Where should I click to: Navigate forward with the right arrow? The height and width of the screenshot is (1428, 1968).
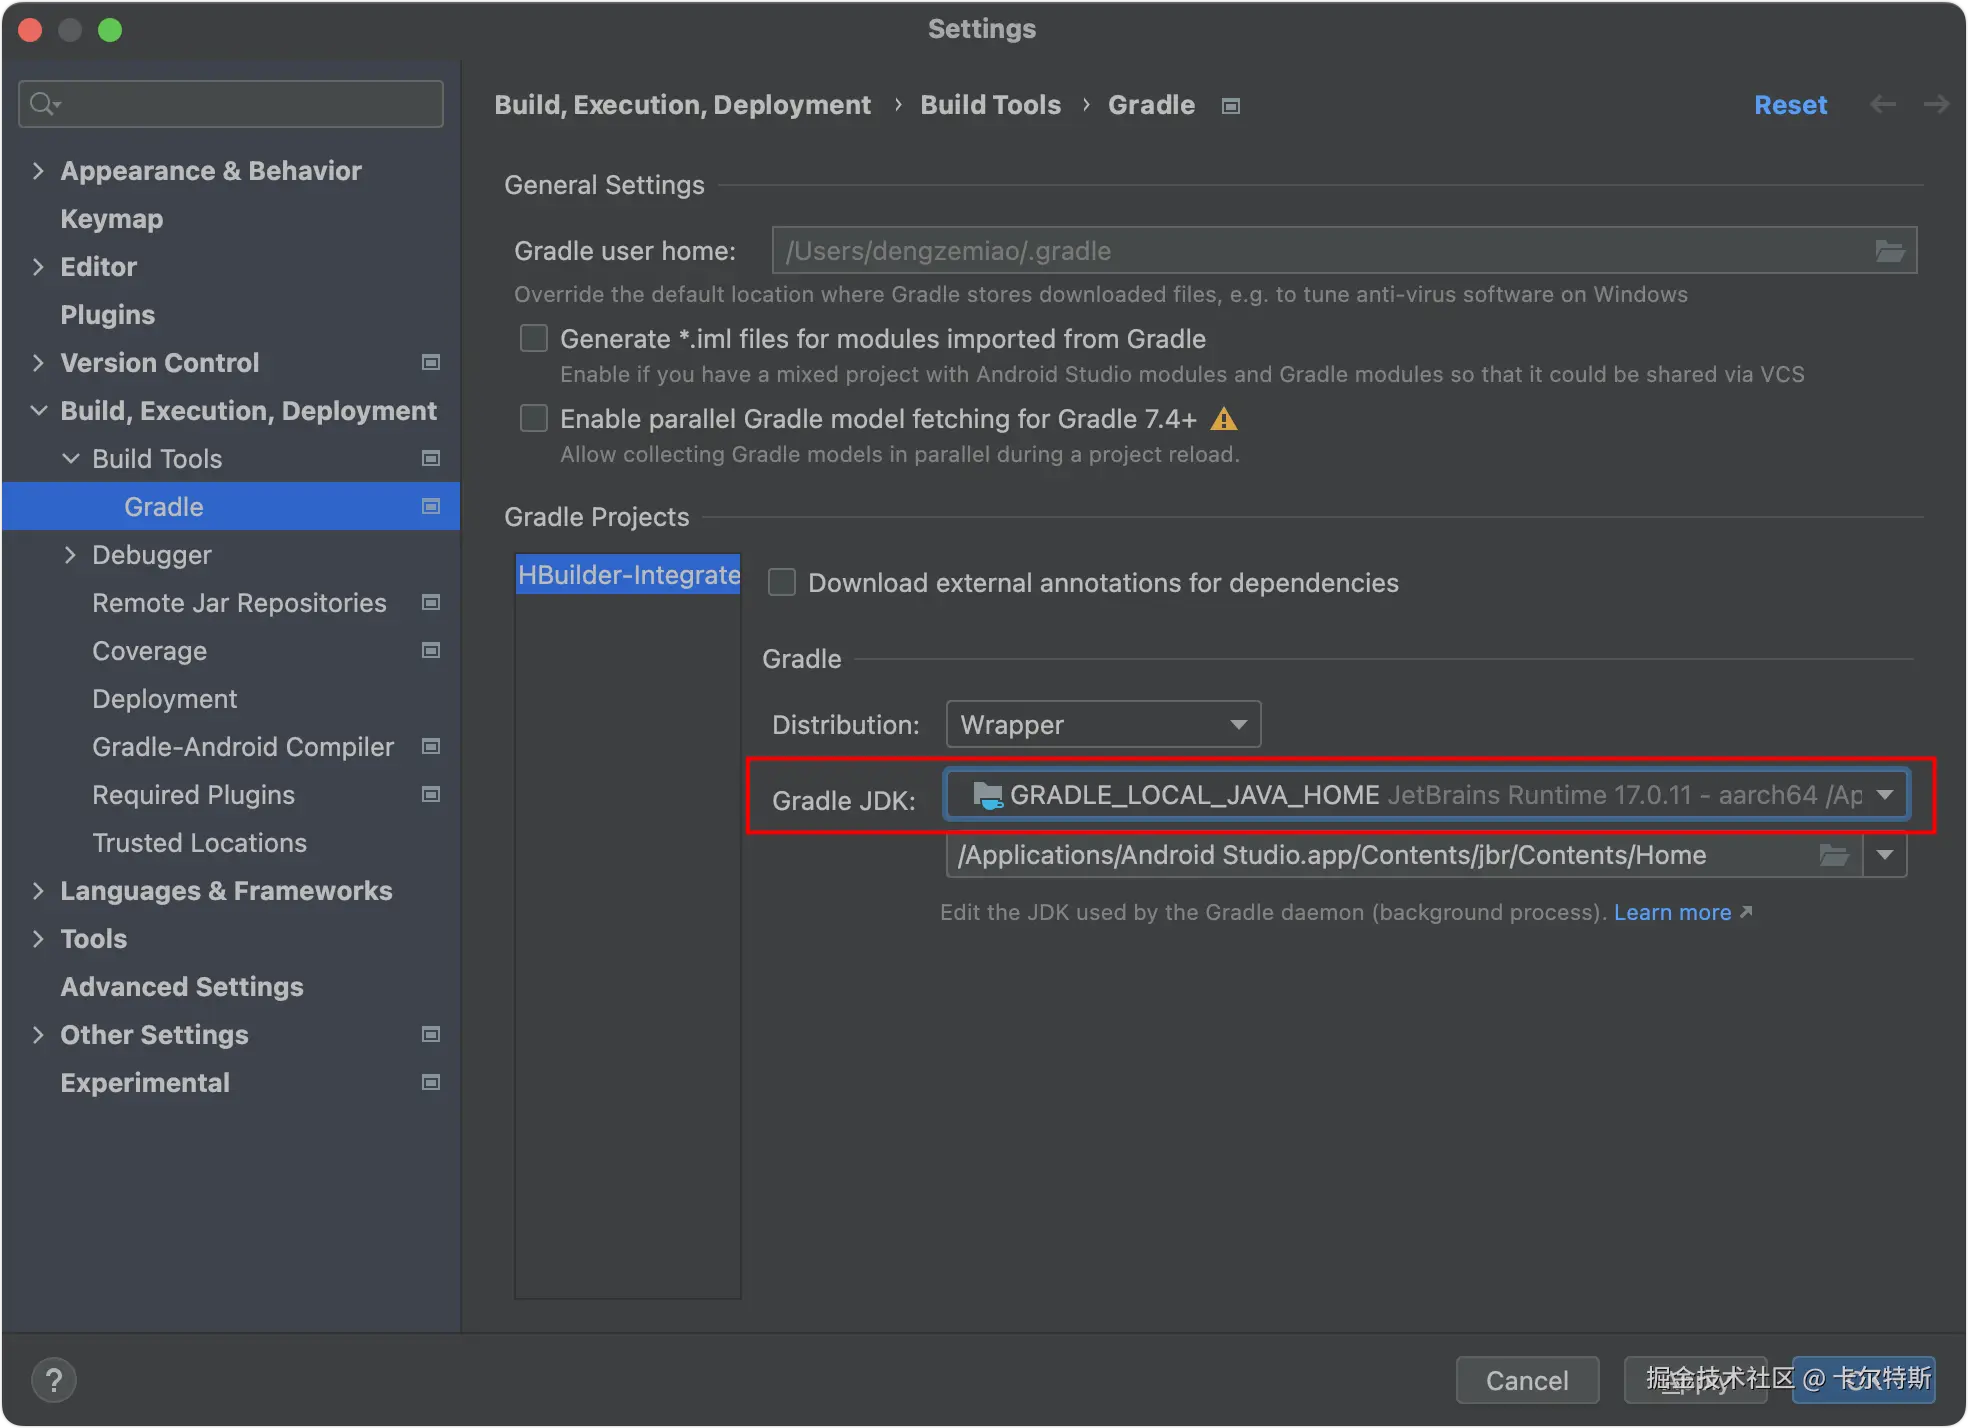point(1936,105)
